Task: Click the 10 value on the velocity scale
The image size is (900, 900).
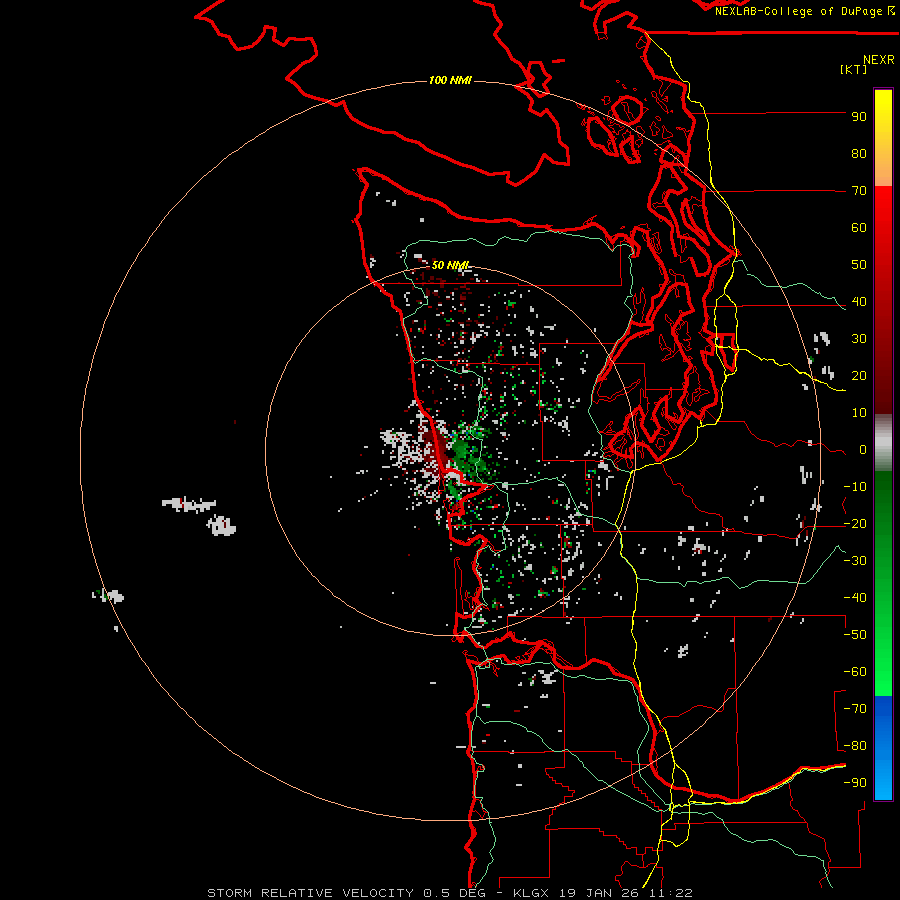Action: pos(859,413)
